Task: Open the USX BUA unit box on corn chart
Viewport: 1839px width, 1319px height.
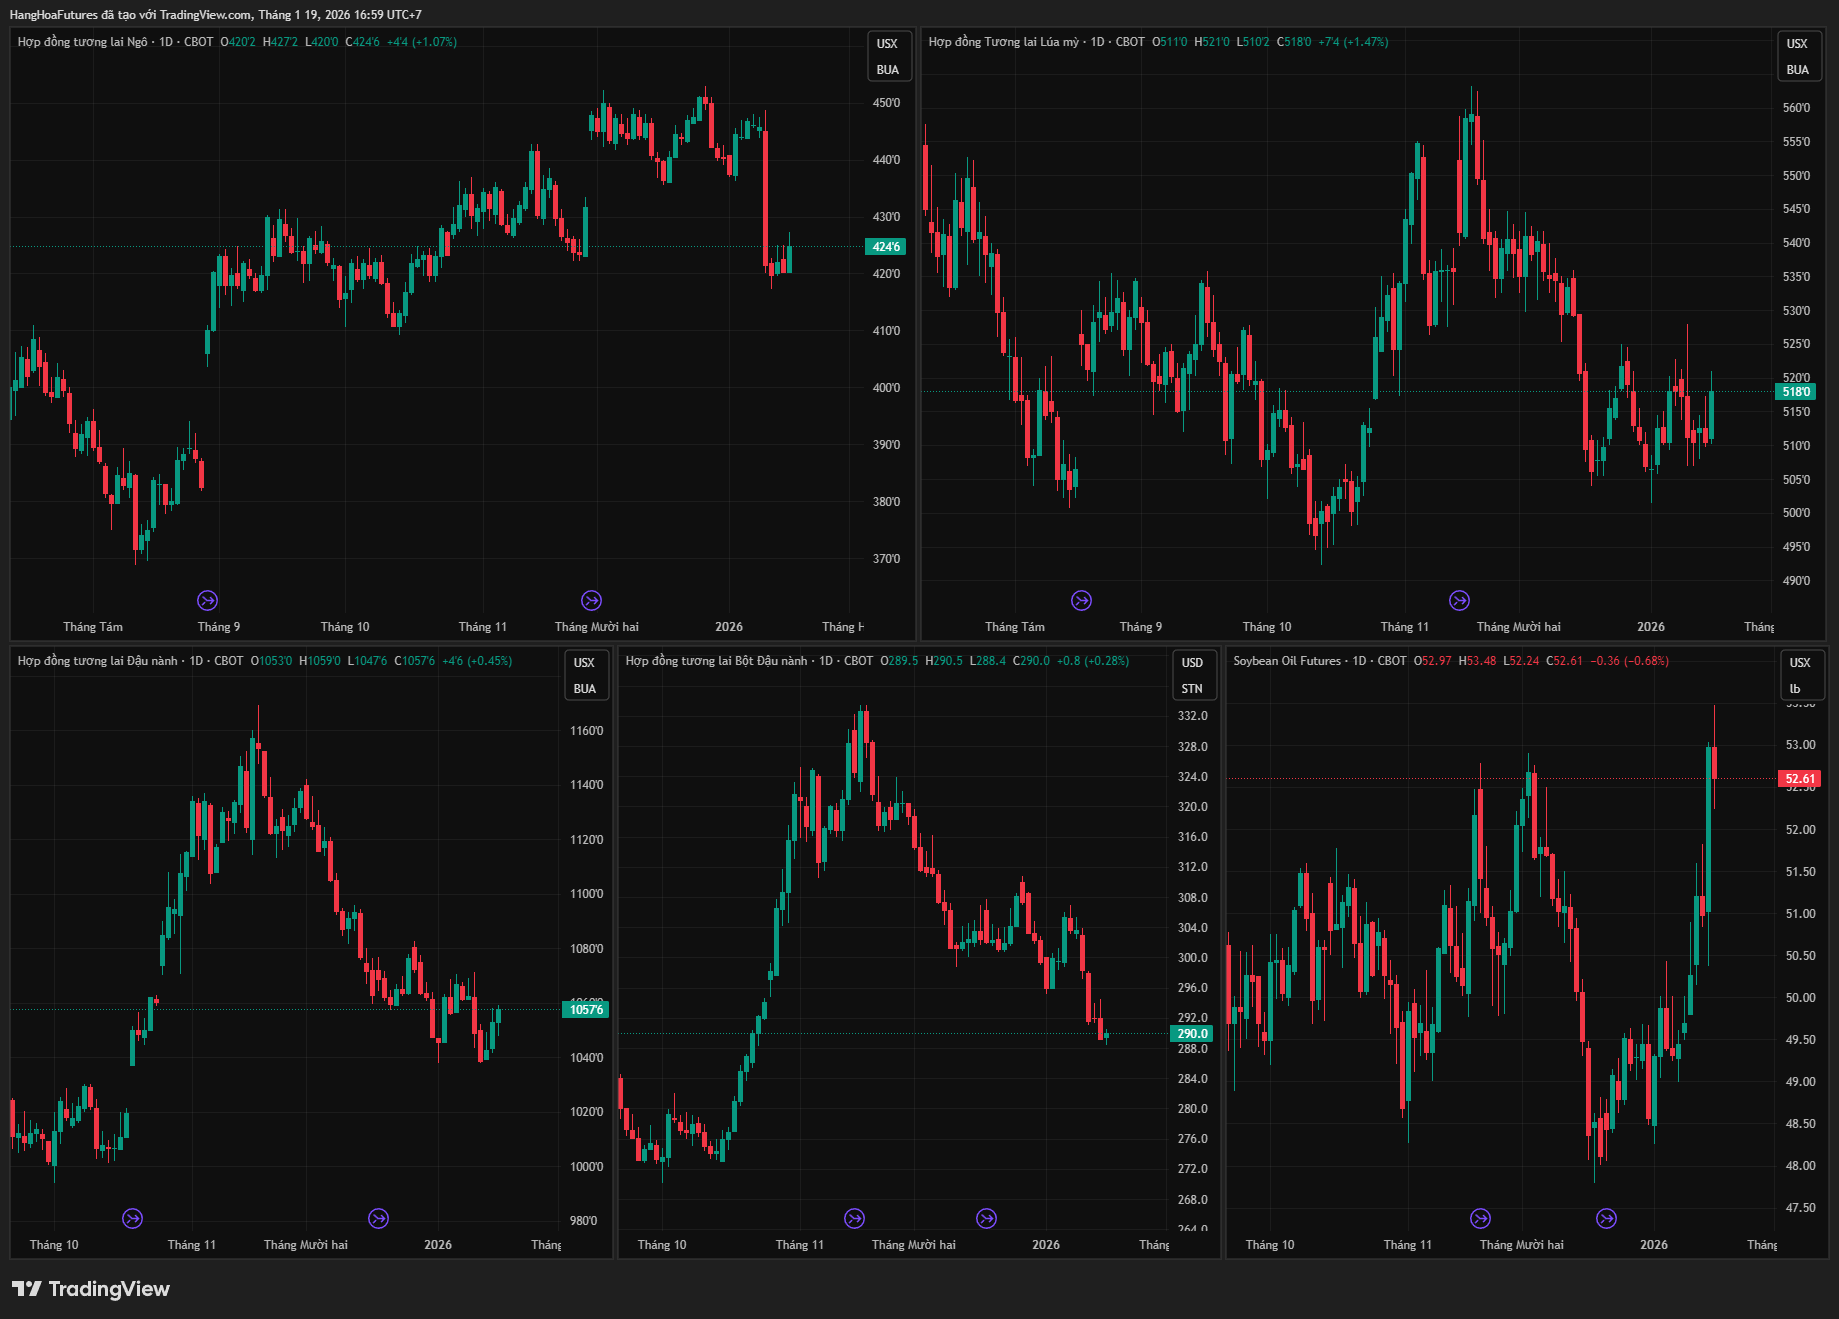Action: 887,56
